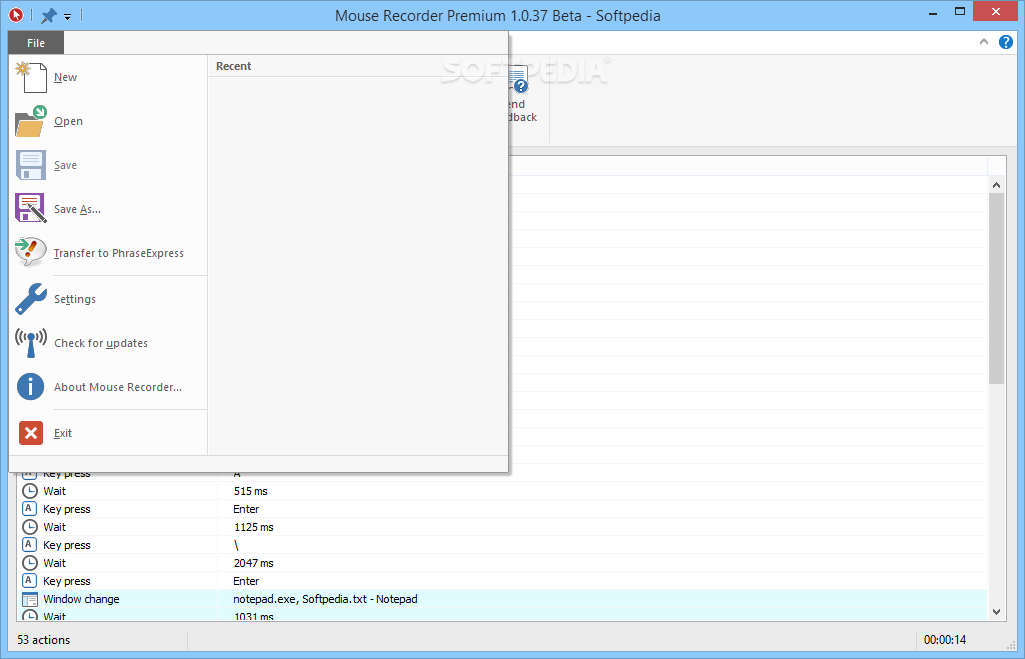1025x659 pixels.
Task: Open the quick access toolbar dropdown arrow
Action: pos(67,17)
